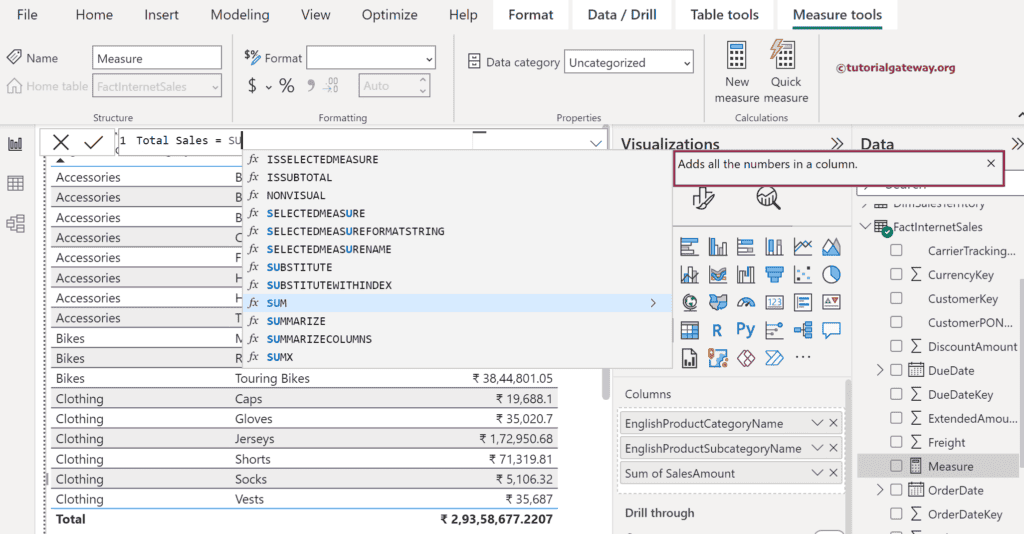Check the CurrencyKey field checkbox
The height and width of the screenshot is (534, 1024).
[x=896, y=274]
